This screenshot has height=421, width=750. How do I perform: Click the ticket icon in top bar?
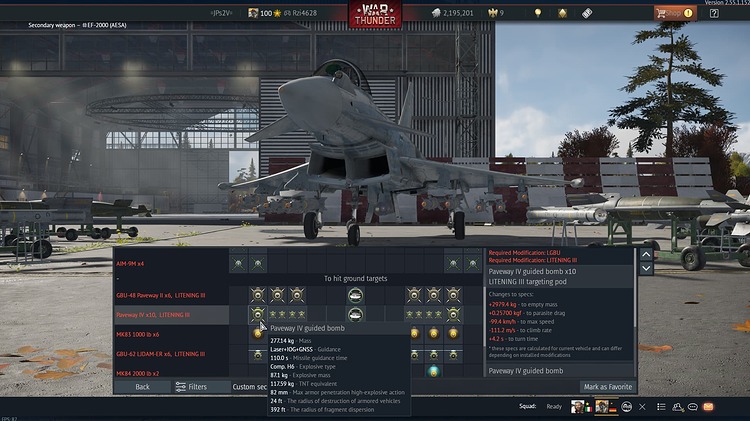point(587,13)
